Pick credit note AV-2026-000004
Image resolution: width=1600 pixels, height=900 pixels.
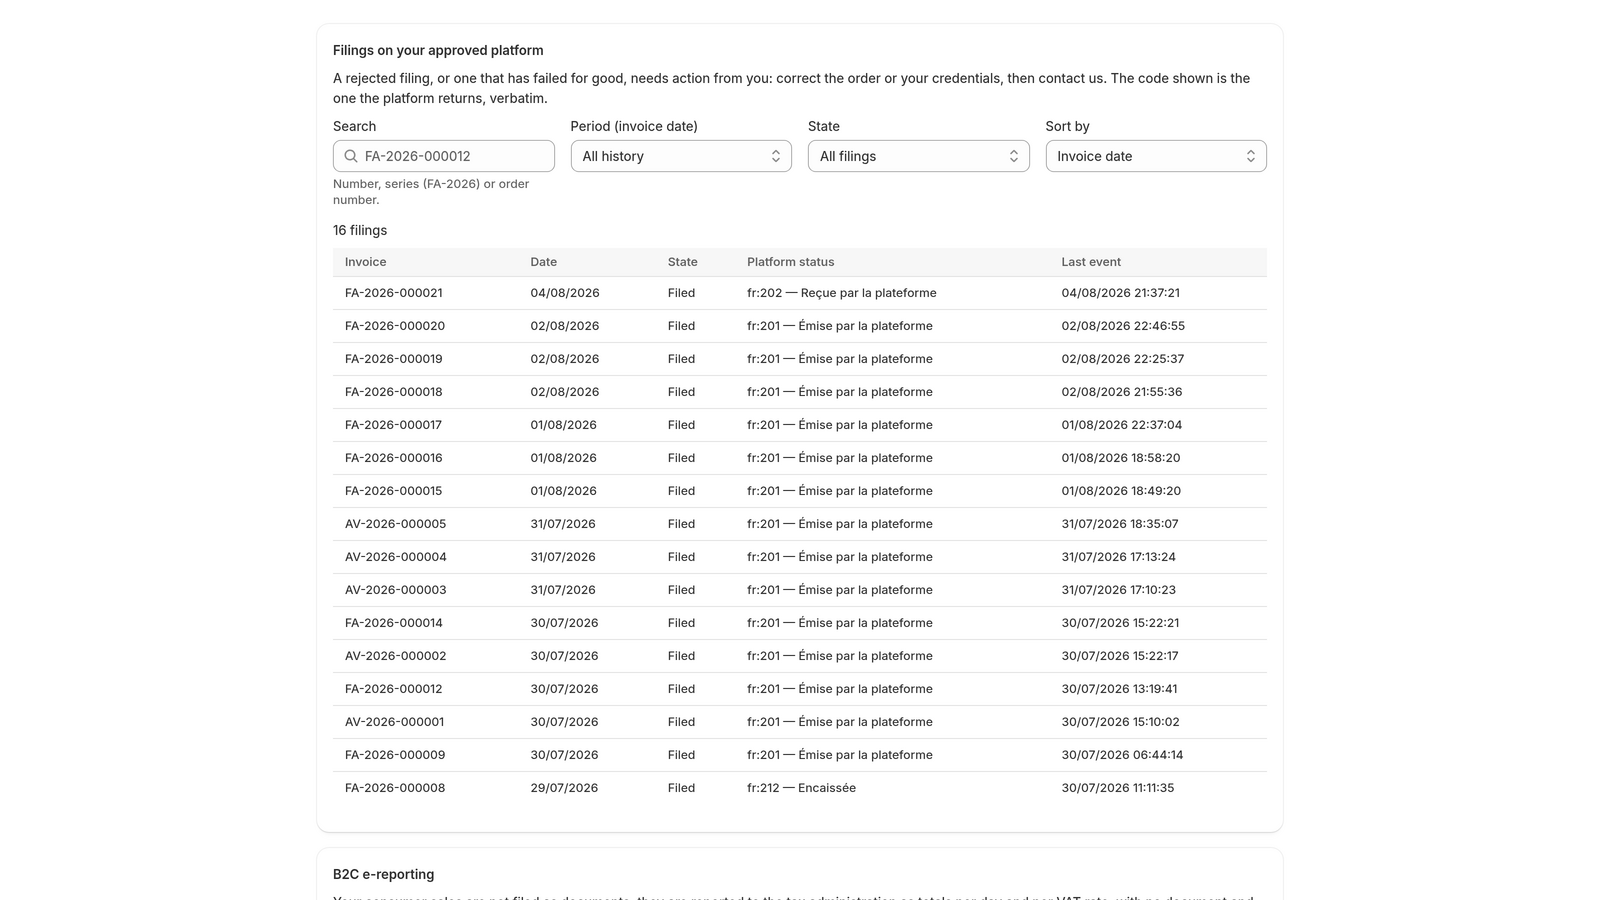pyautogui.click(x=396, y=557)
